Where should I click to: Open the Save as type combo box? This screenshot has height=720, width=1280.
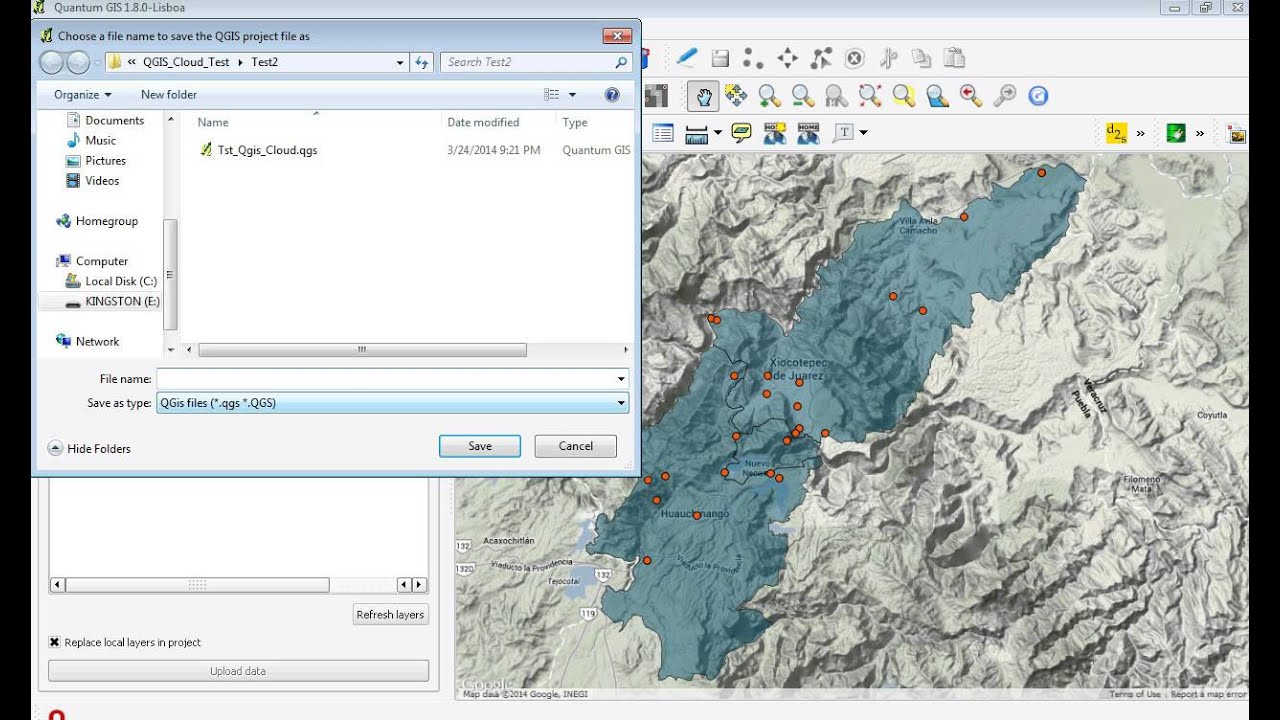(x=393, y=403)
